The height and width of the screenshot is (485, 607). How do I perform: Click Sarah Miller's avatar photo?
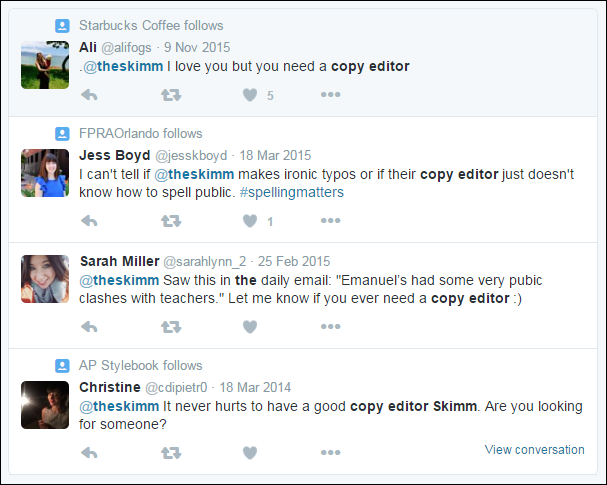[x=45, y=278]
